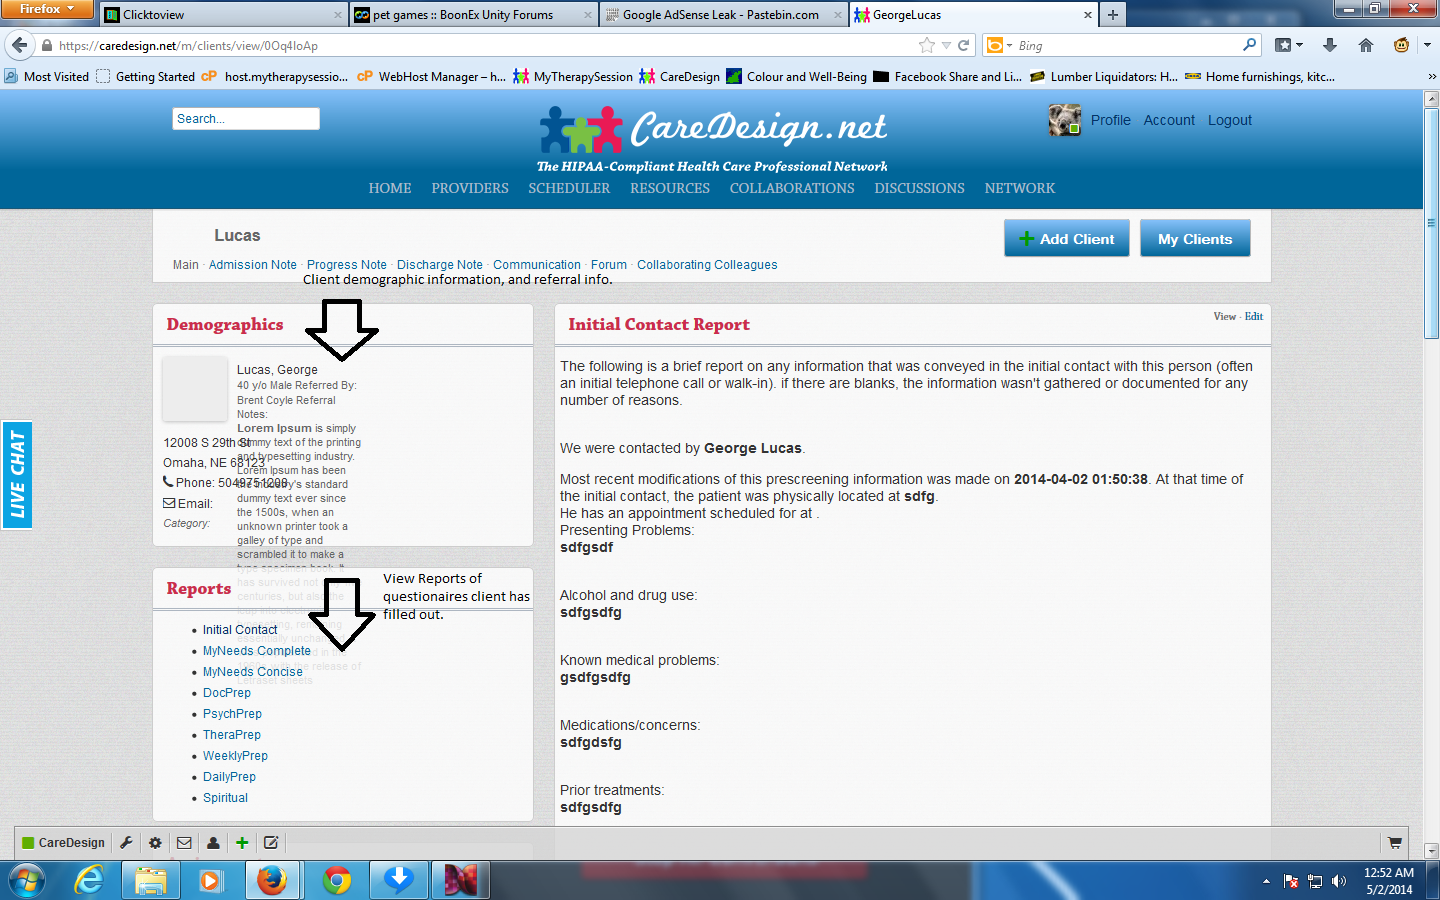Switch to the Google AdSense Leak tab
1440x900 pixels.
723,15
